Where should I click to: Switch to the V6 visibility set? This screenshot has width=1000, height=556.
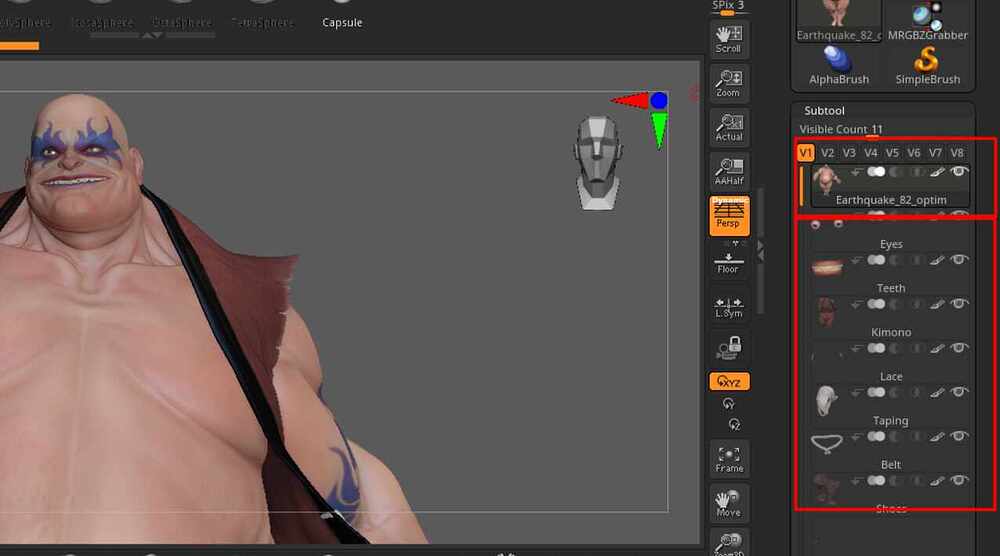pyautogui.click(x=914, y=153)
